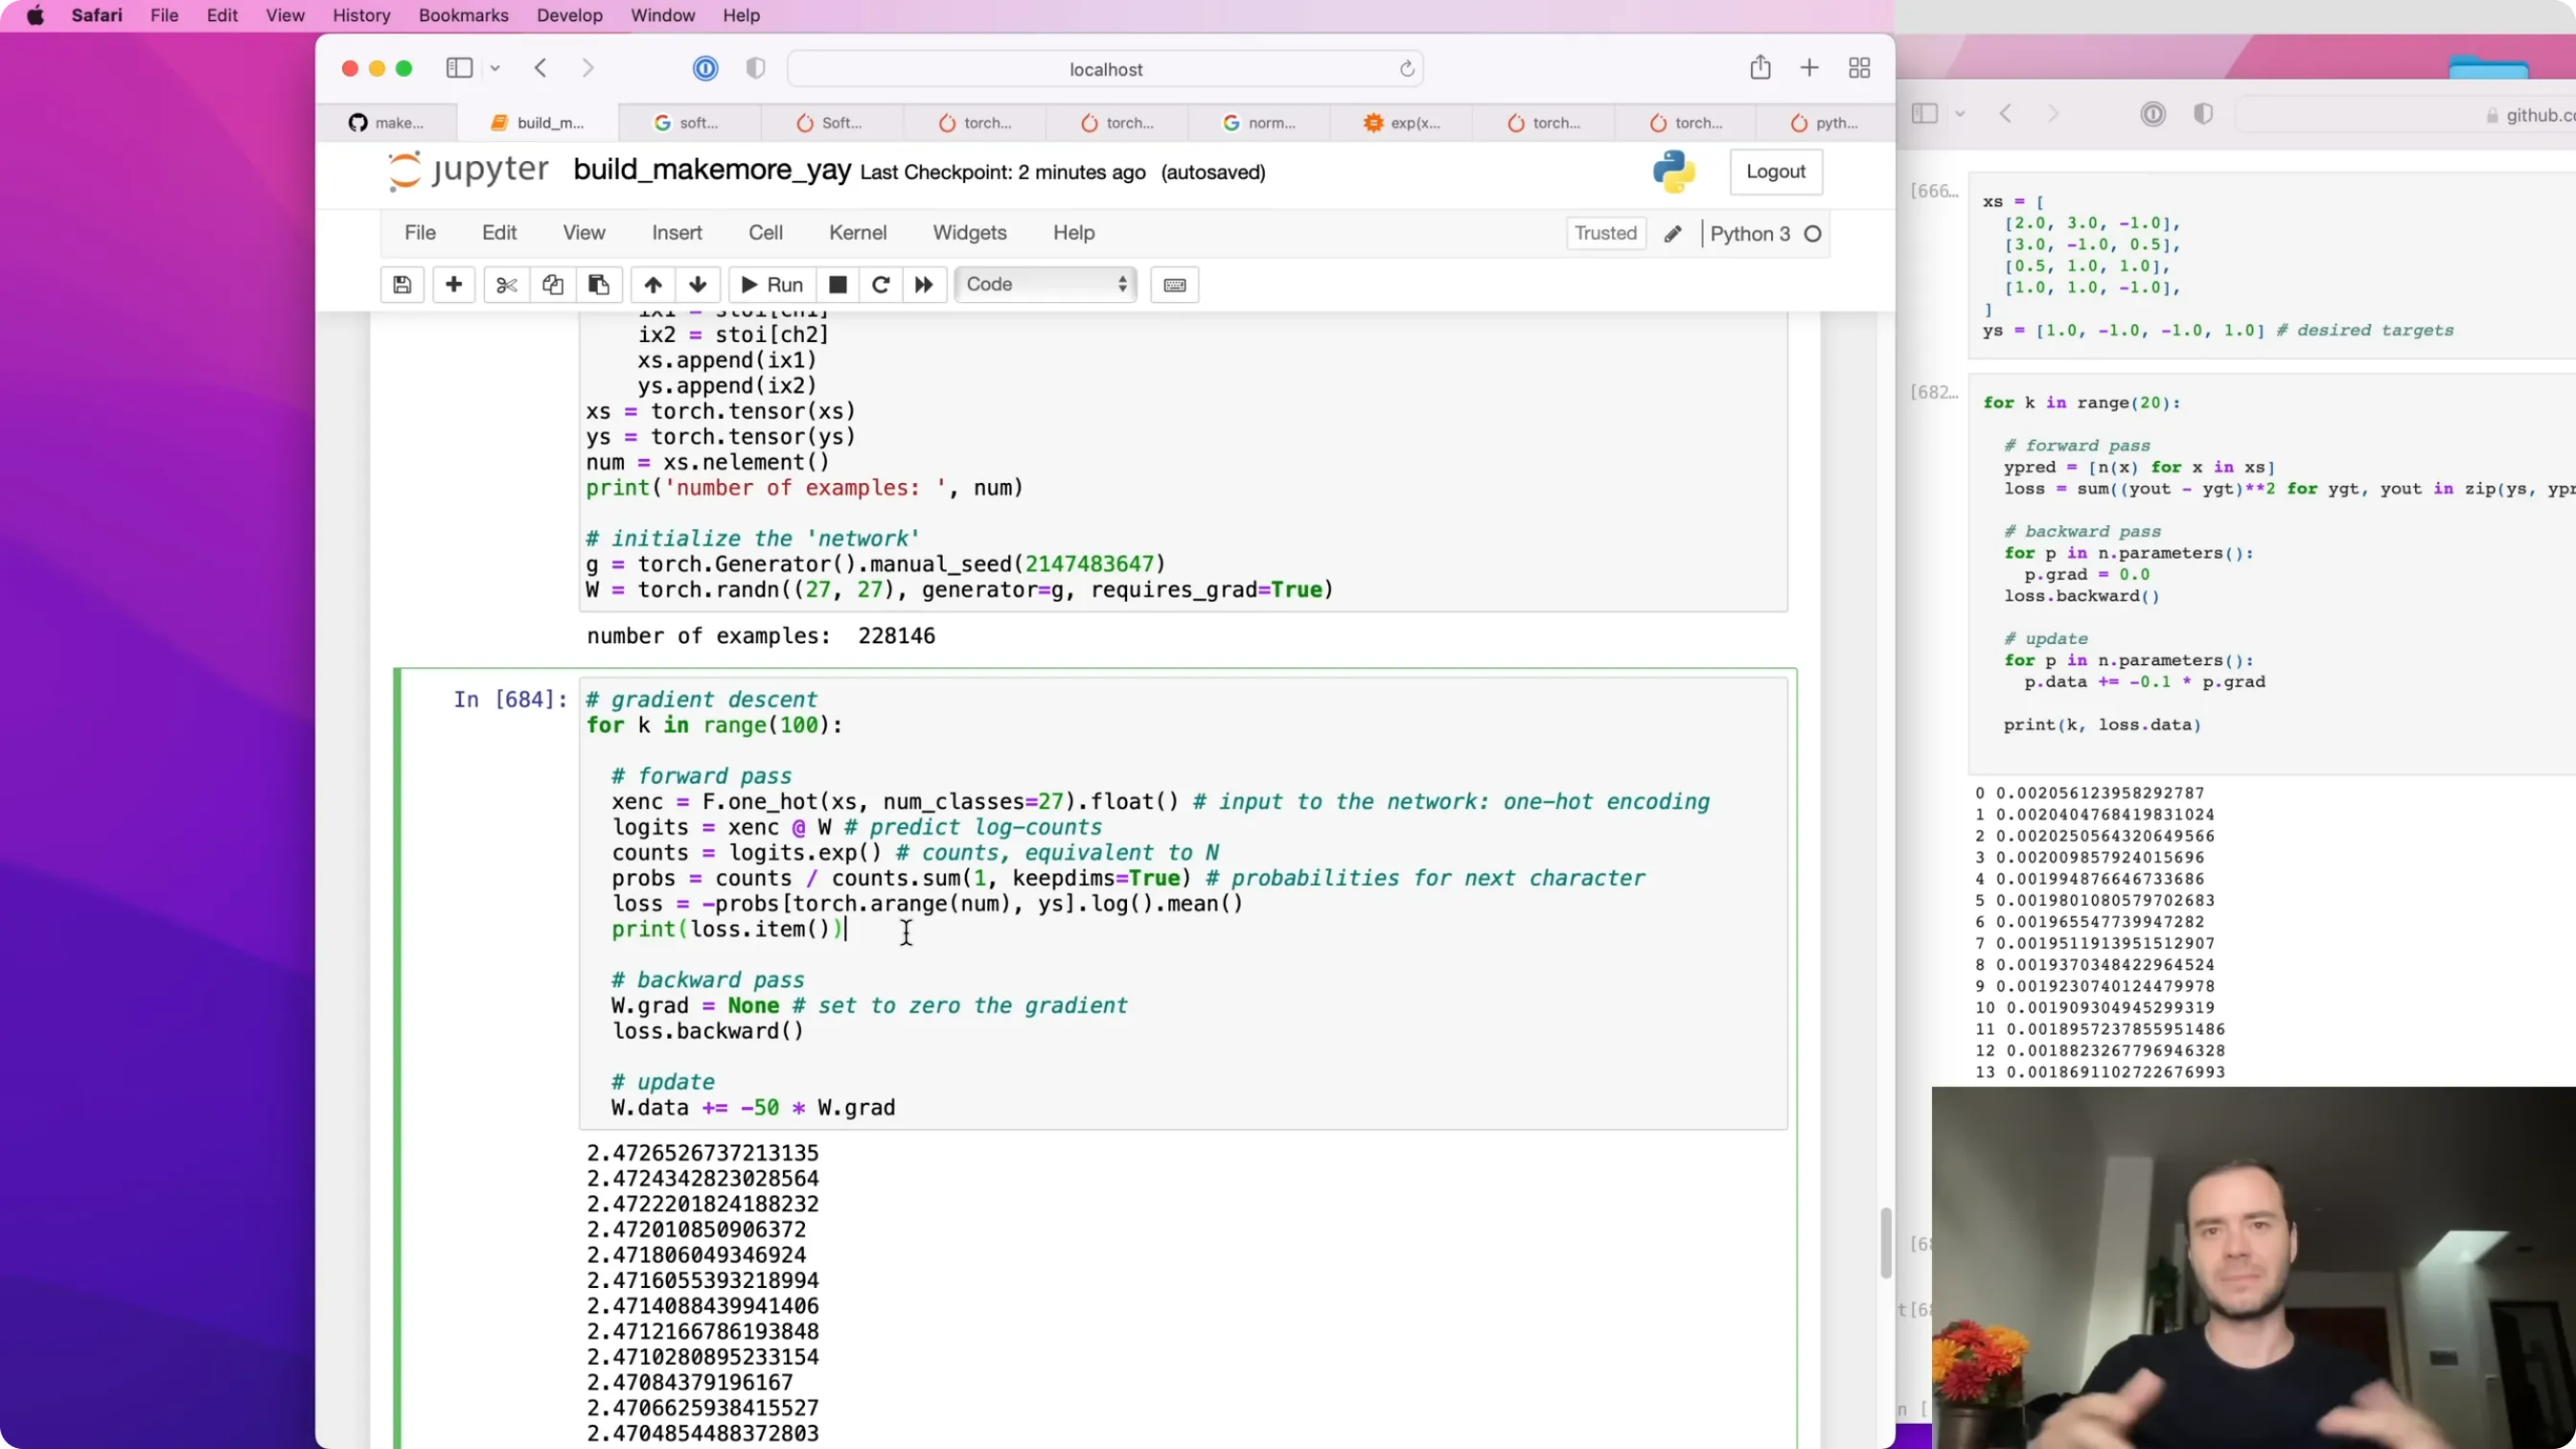The image size is (2576, 1449).
Task: Open the Jupyter Kernel menu
Action: click(858, 233)
